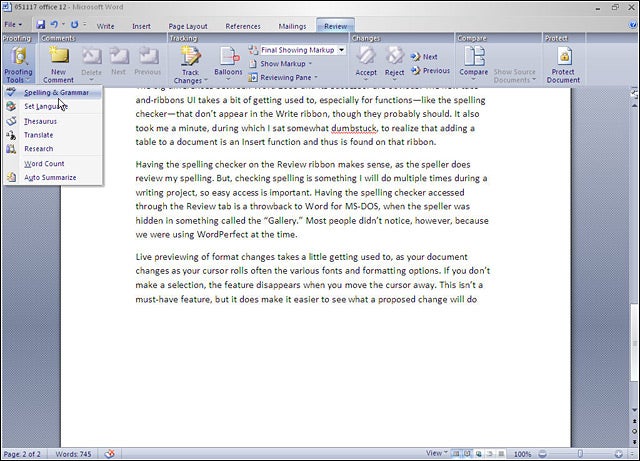Switch to Web Layout view button
This screenshot has width=640, height=461.
pos(478,454)
